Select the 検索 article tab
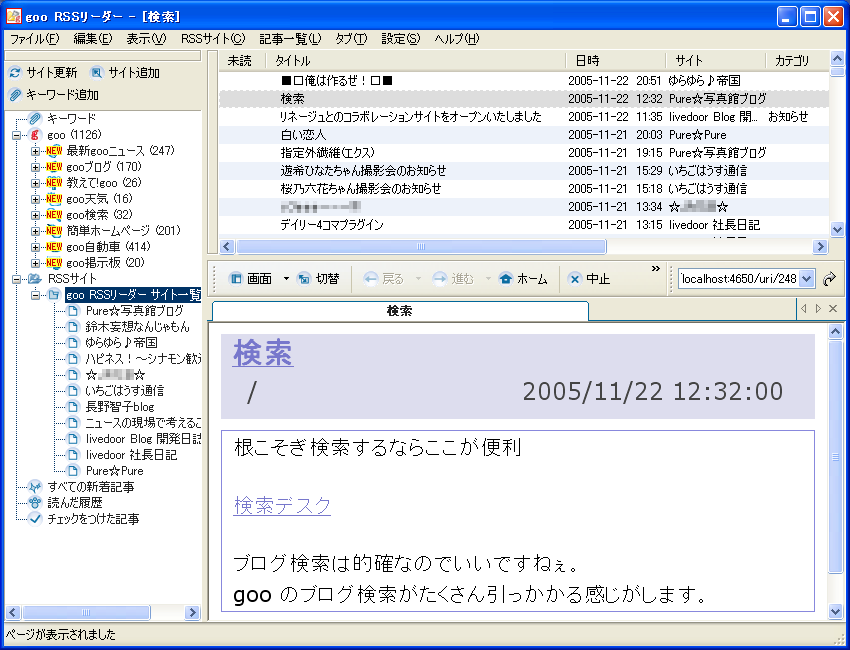Image resolution: width=850 pixels, height=650 pixels. [400, 311]
